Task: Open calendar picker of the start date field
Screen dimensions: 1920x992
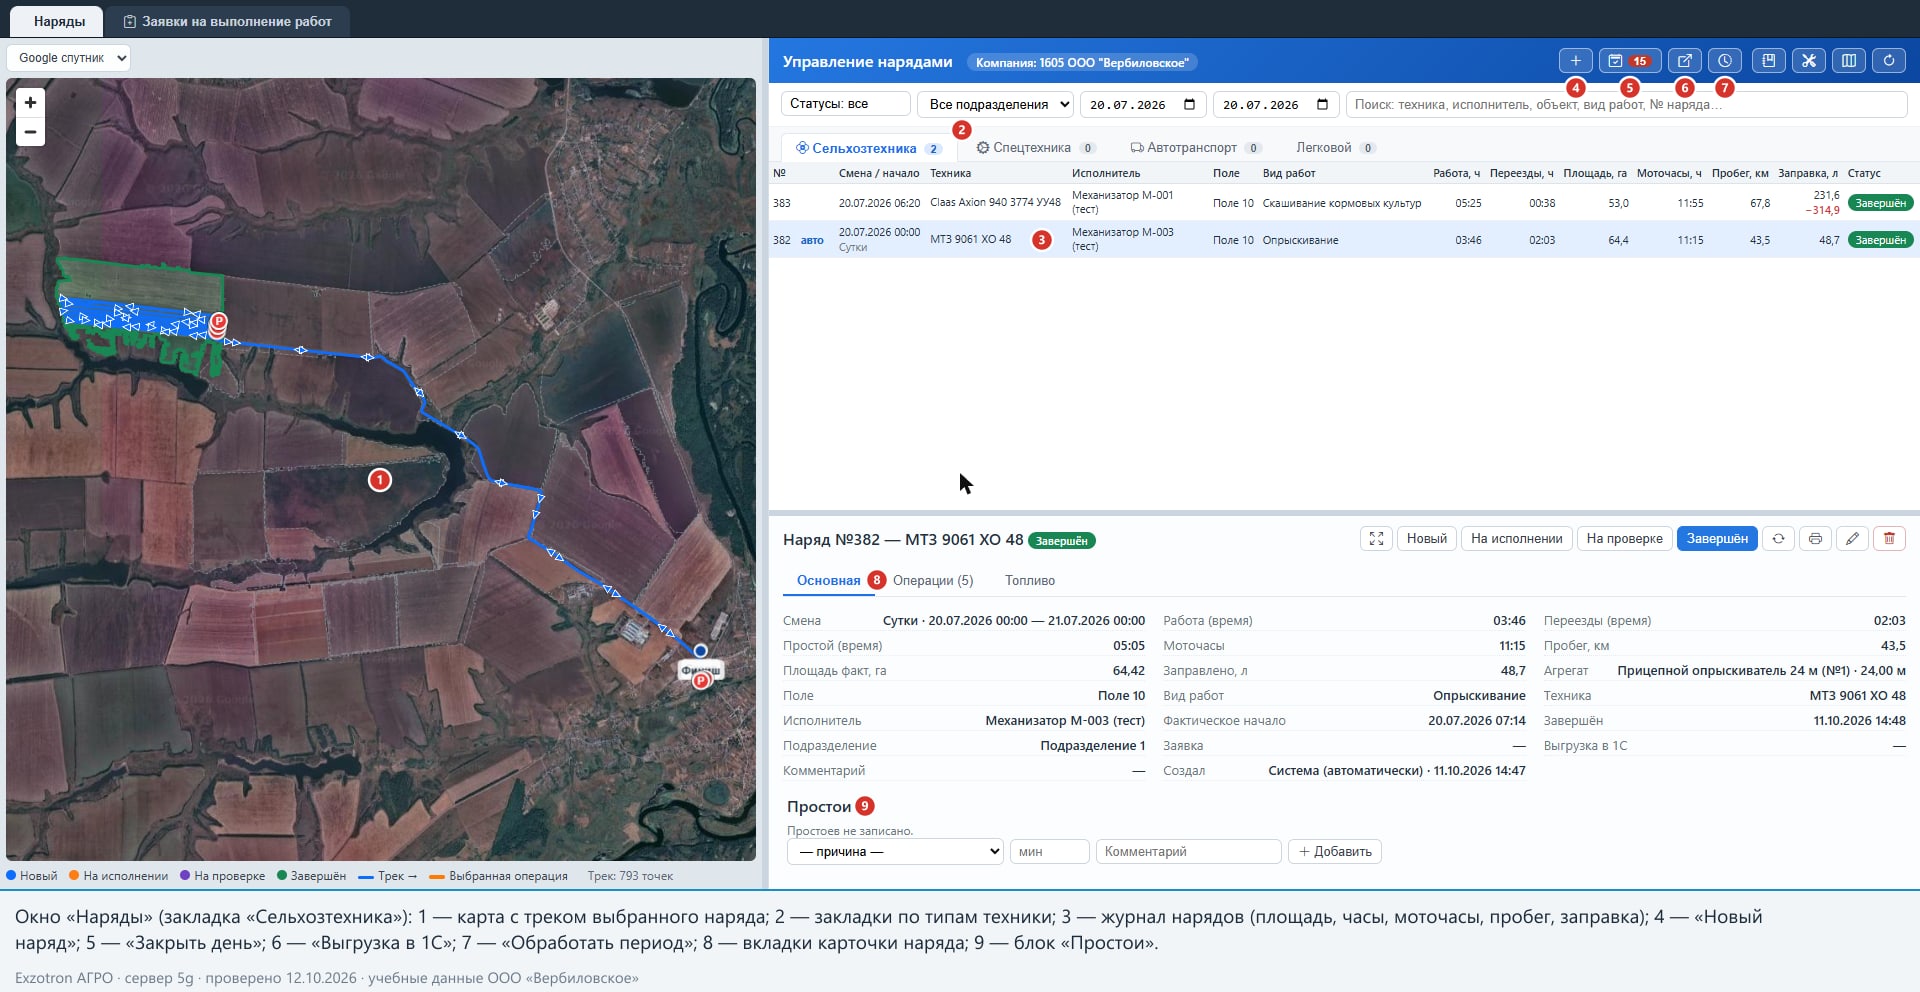Action: click(1189, 104)
